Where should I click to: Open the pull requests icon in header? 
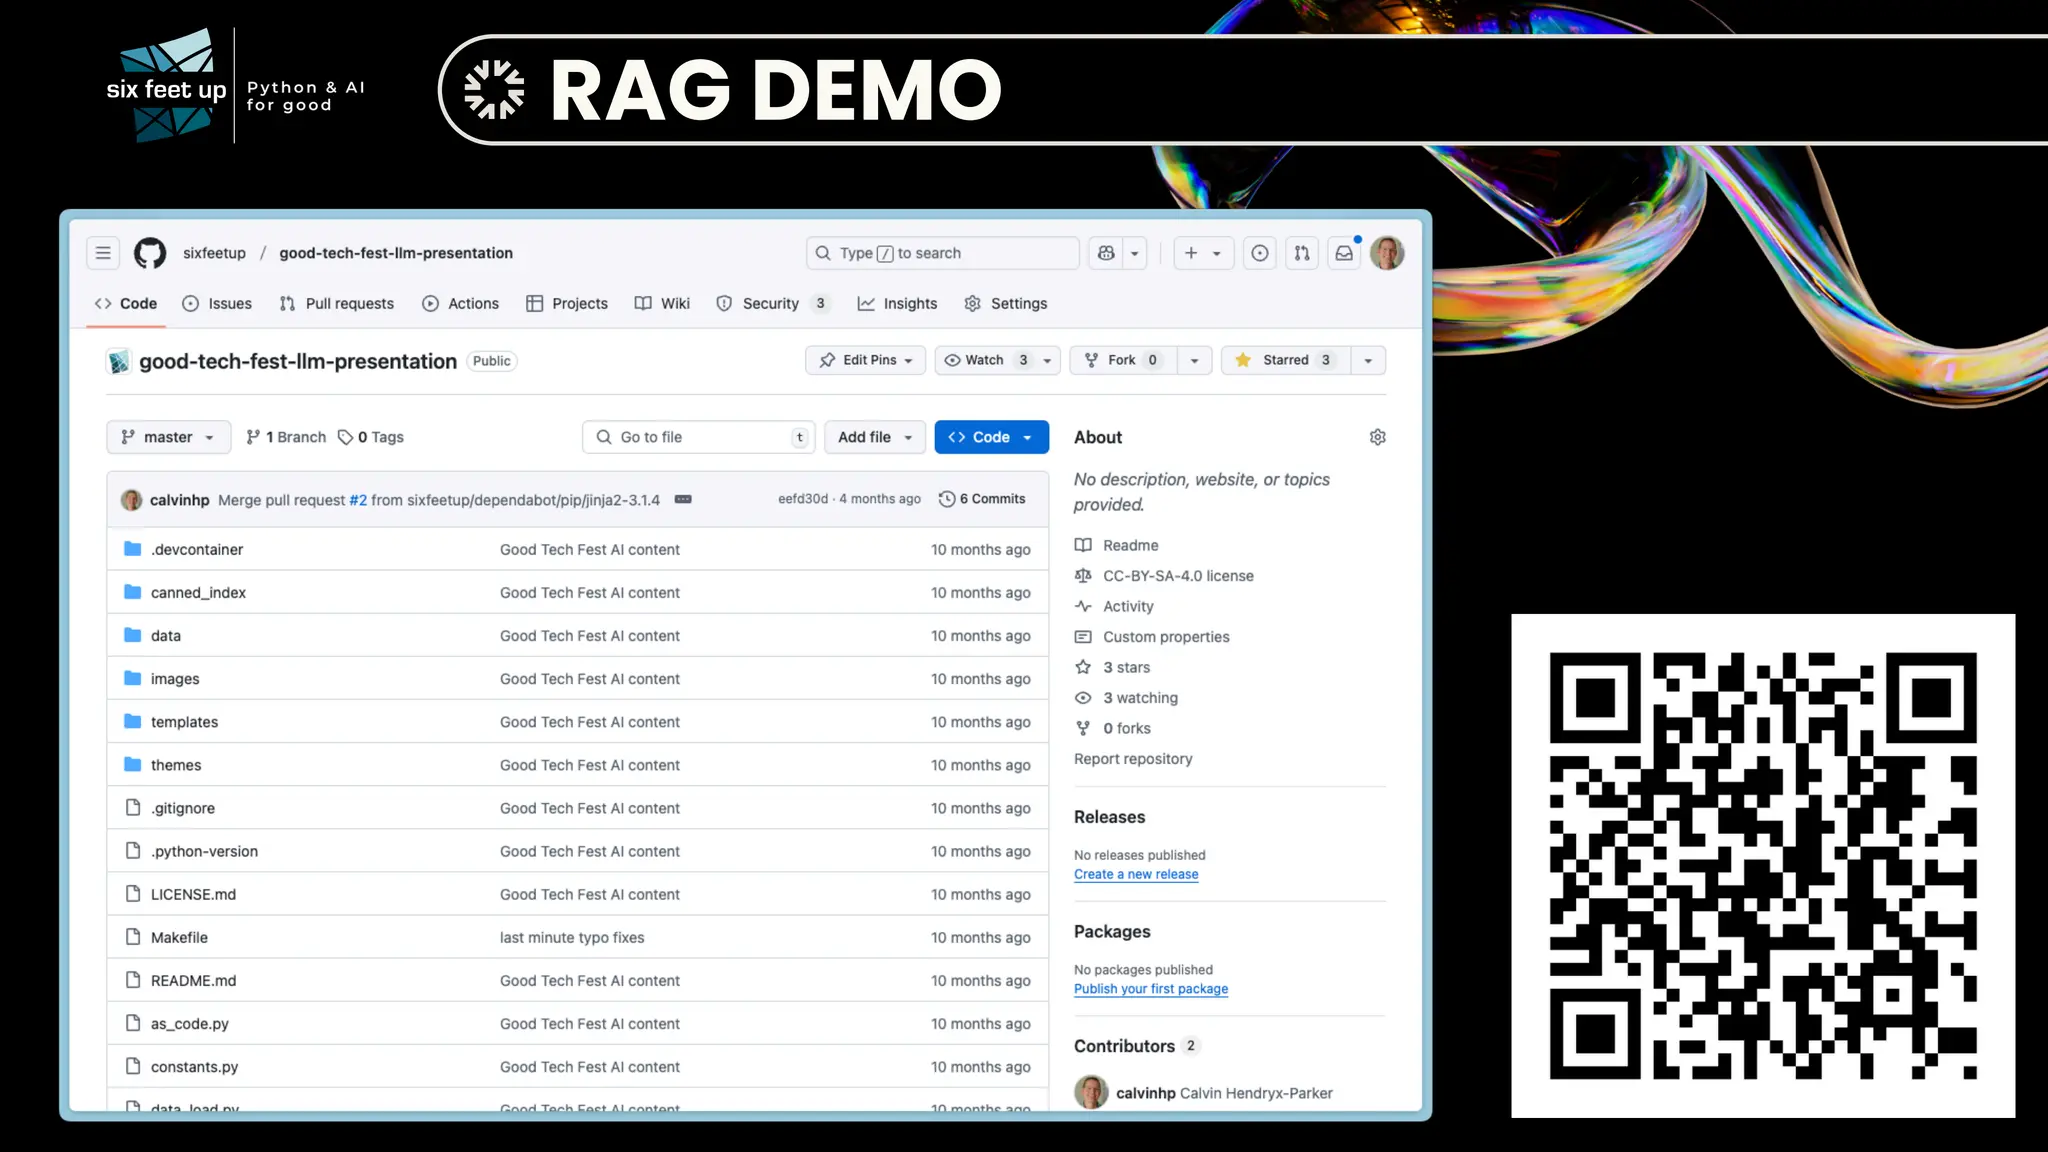1302,253
